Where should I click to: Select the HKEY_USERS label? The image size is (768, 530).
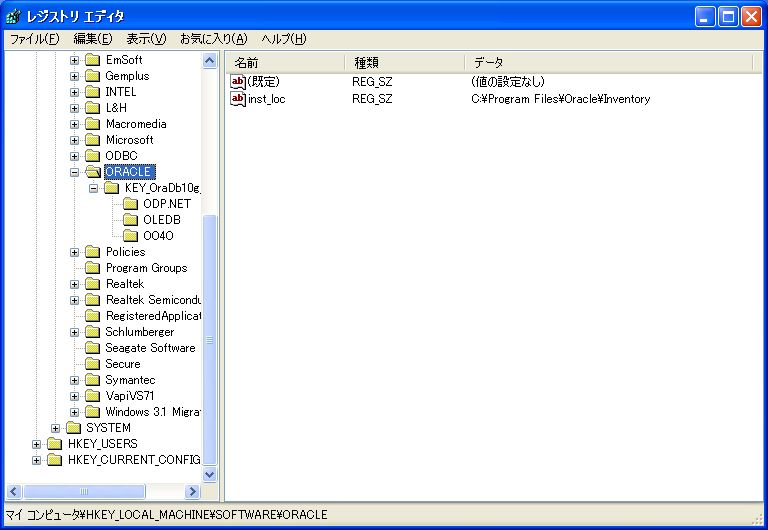[102, 444]
